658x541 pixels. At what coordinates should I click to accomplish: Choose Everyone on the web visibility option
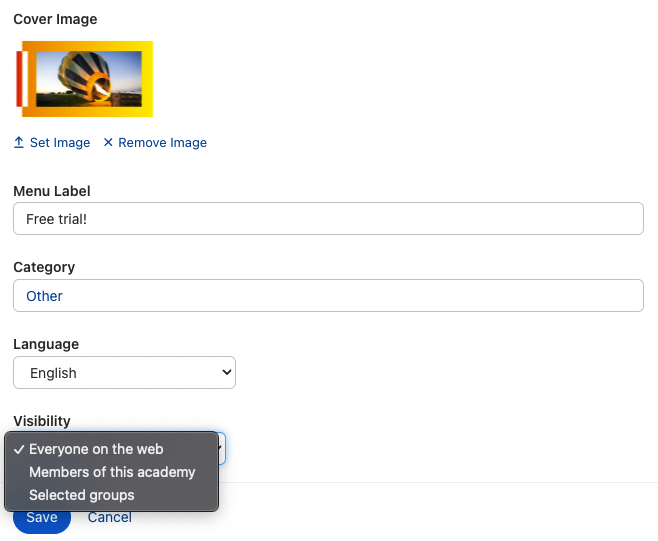pos(96,449)
